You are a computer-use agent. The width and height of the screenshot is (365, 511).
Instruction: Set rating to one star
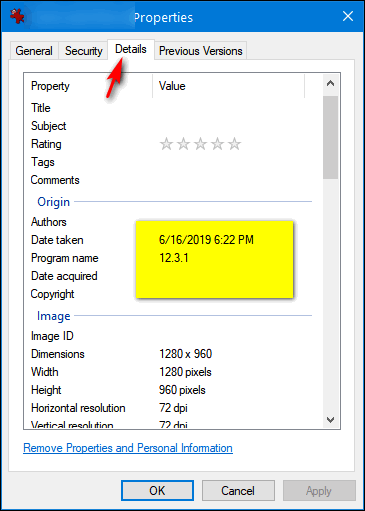pos(166,144)
